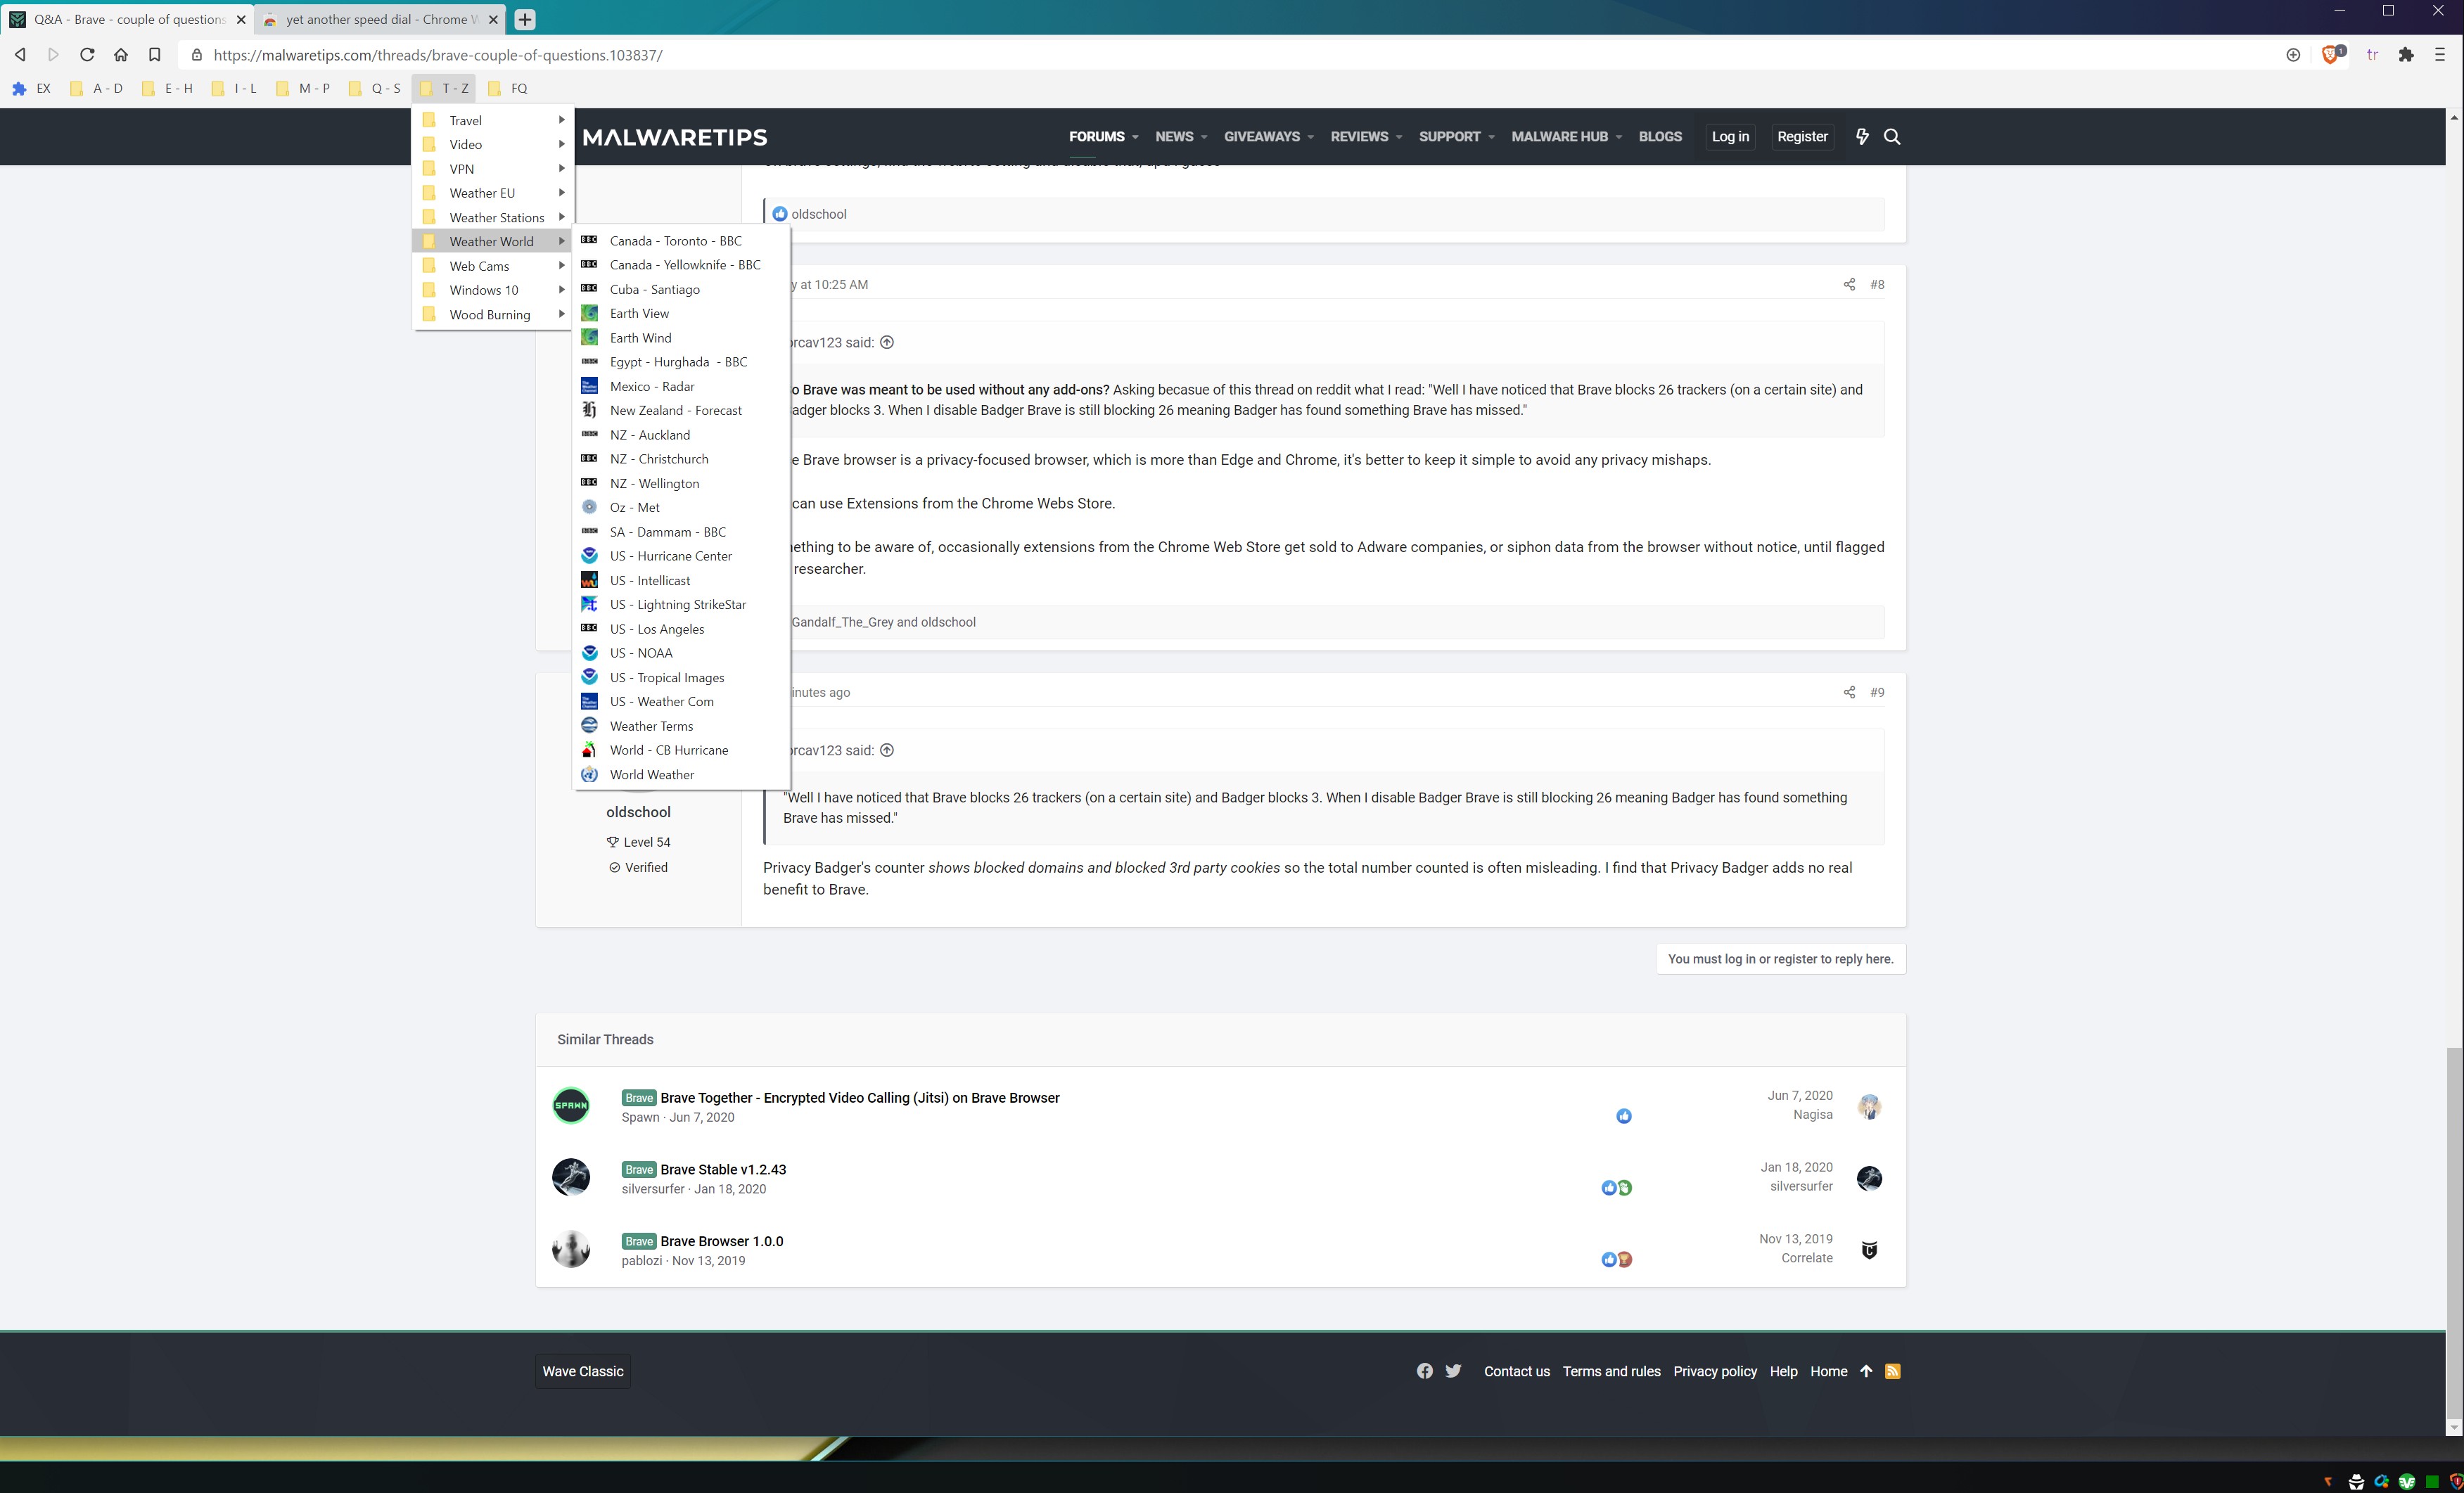Viewport: 2464px width, 1493px height.
Task: Expand the FORUMS dropdown arrow
Action: point(1135,137)
